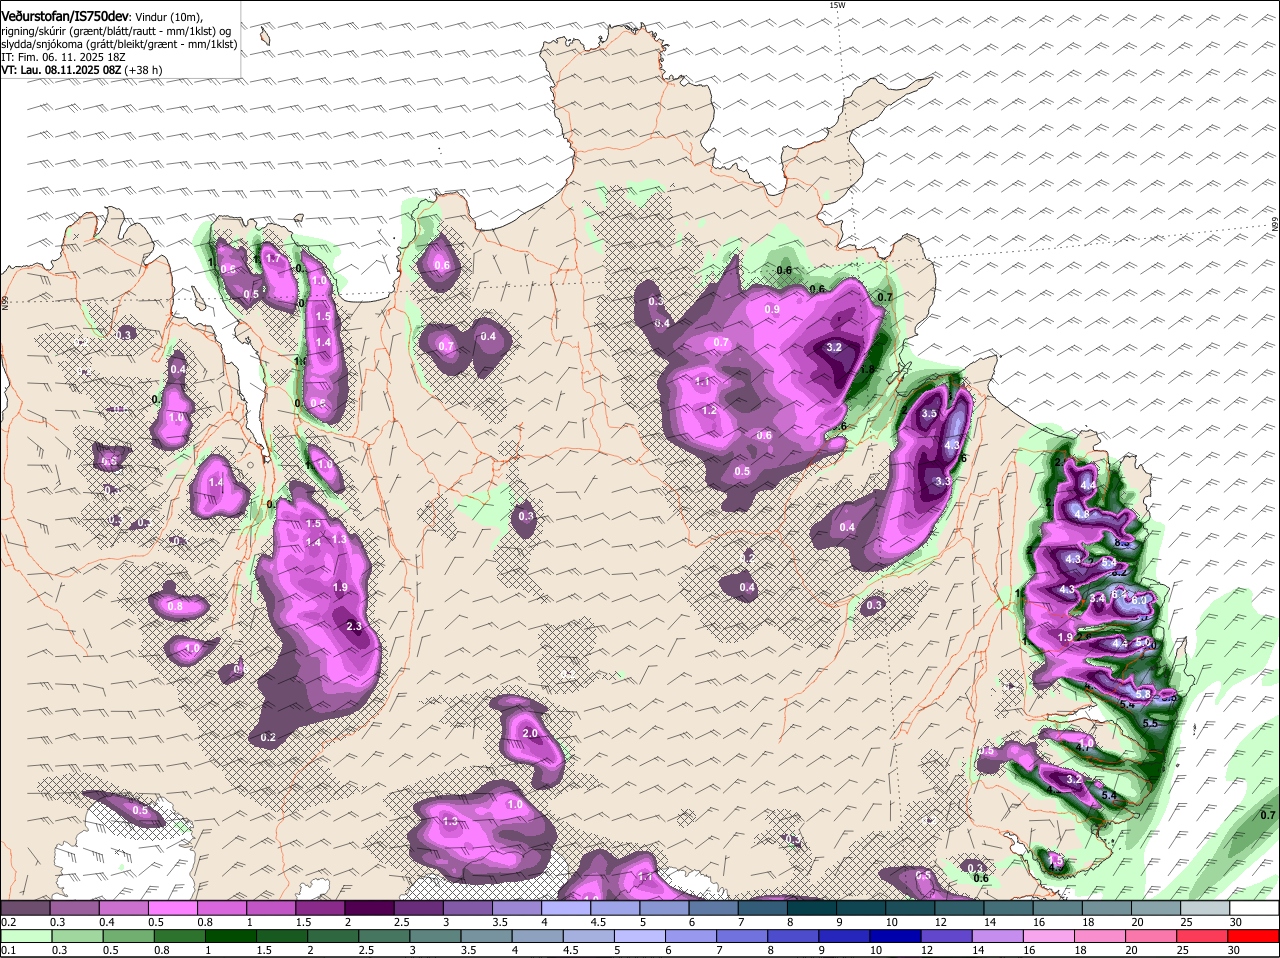Click the white 30 upper legend swatch

1256,908
